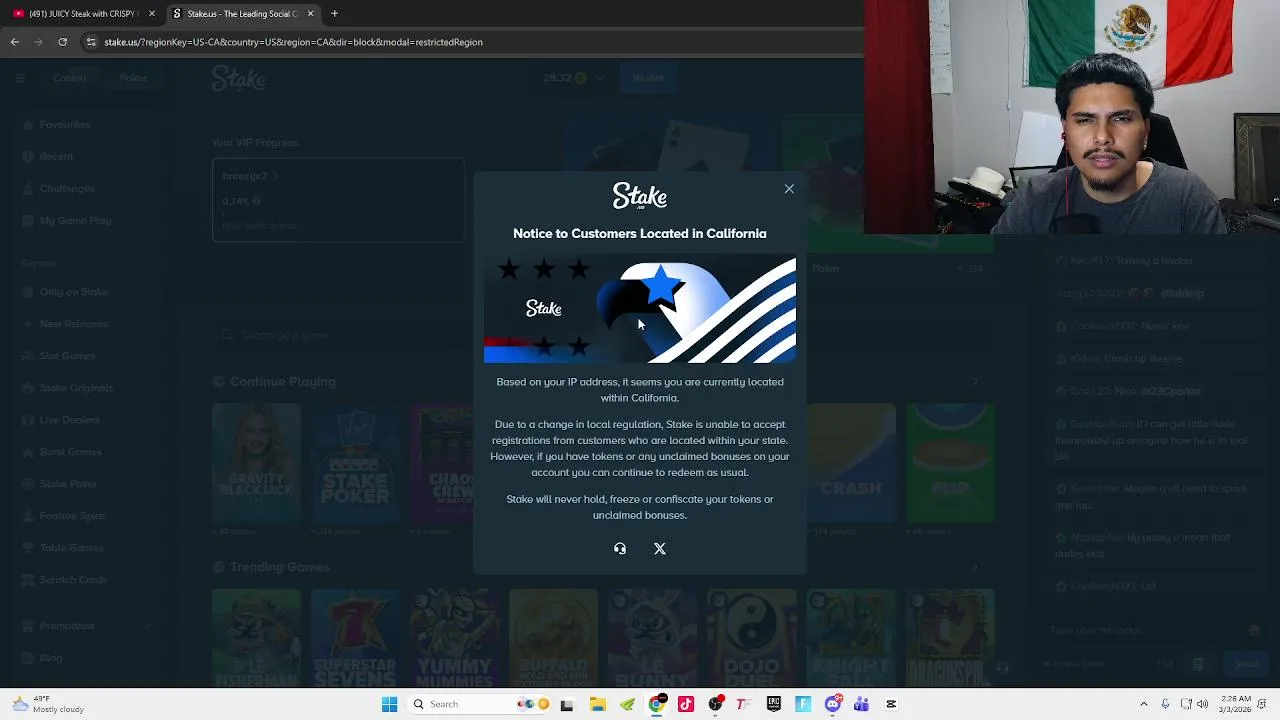Click the microphone icon in system tray
The image size is (1280, 720).
[1165, 704]
